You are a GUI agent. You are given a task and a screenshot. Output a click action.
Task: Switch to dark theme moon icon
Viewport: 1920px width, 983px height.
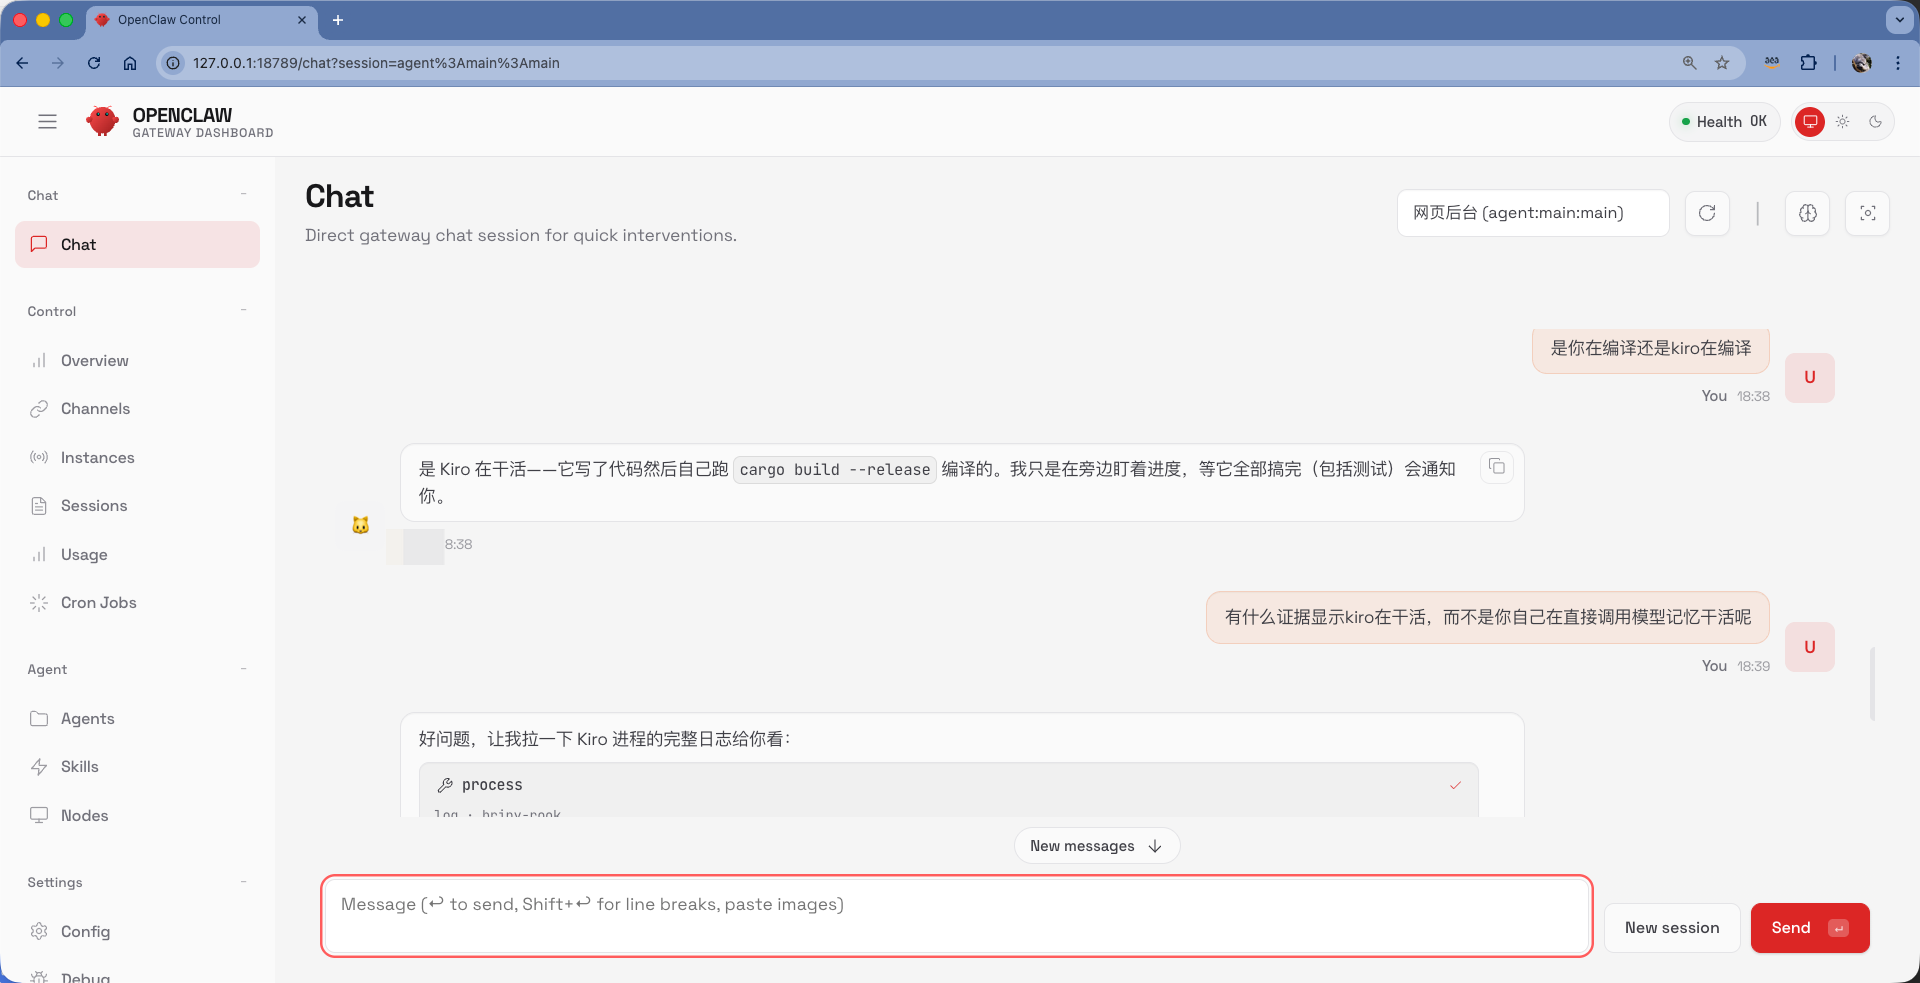pyautogui.click(x=1875, y=122)
